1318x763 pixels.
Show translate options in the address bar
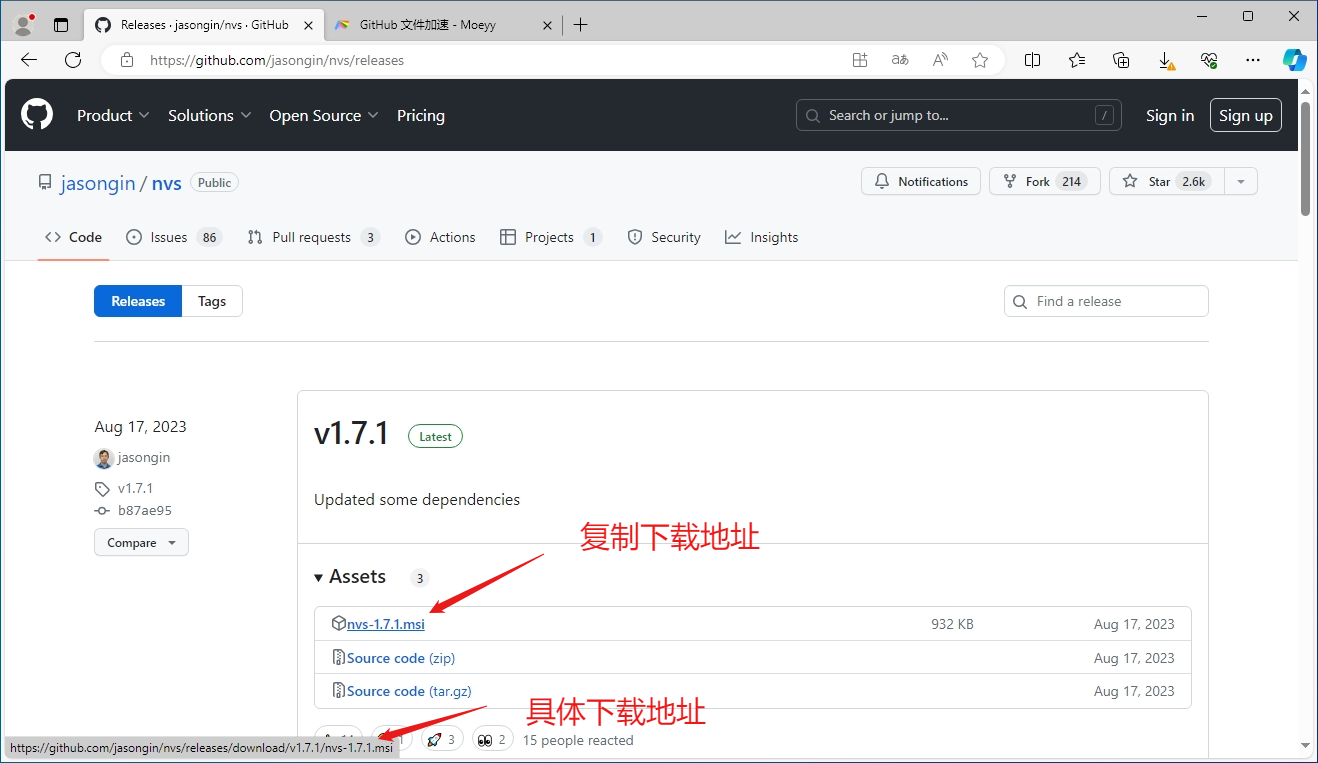tap(900, 60)
